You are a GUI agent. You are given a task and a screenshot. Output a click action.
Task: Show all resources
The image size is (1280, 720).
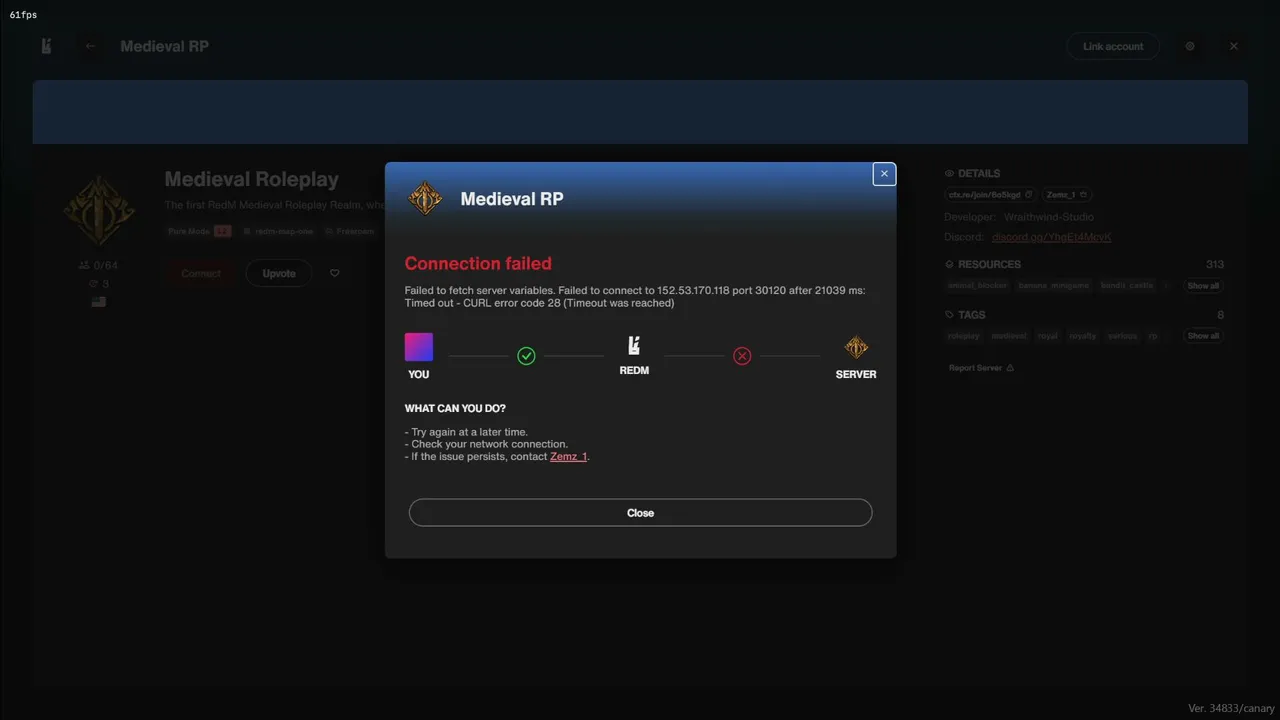click(x=1203, y=286)
